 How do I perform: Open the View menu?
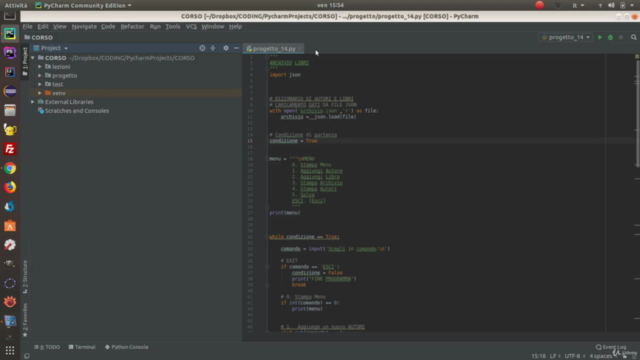pos(60,27)
